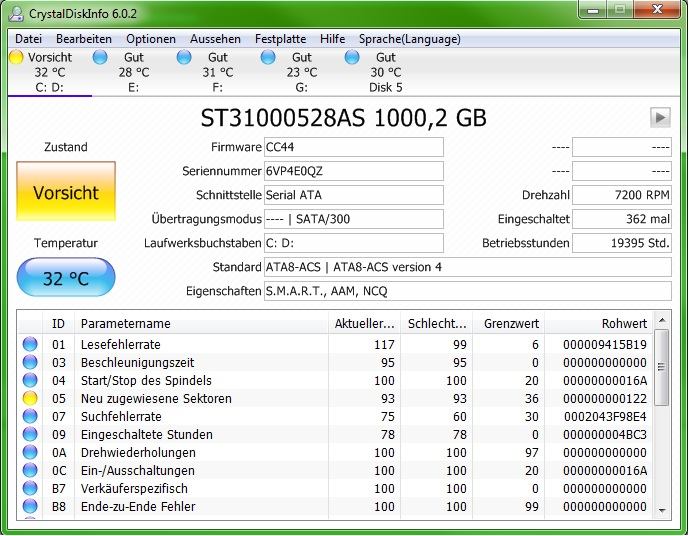The width and height of the screenshot is (689, 536).
Task: Click the Betriebsstunden value 19395 Std.
Action: click(622, 243)
